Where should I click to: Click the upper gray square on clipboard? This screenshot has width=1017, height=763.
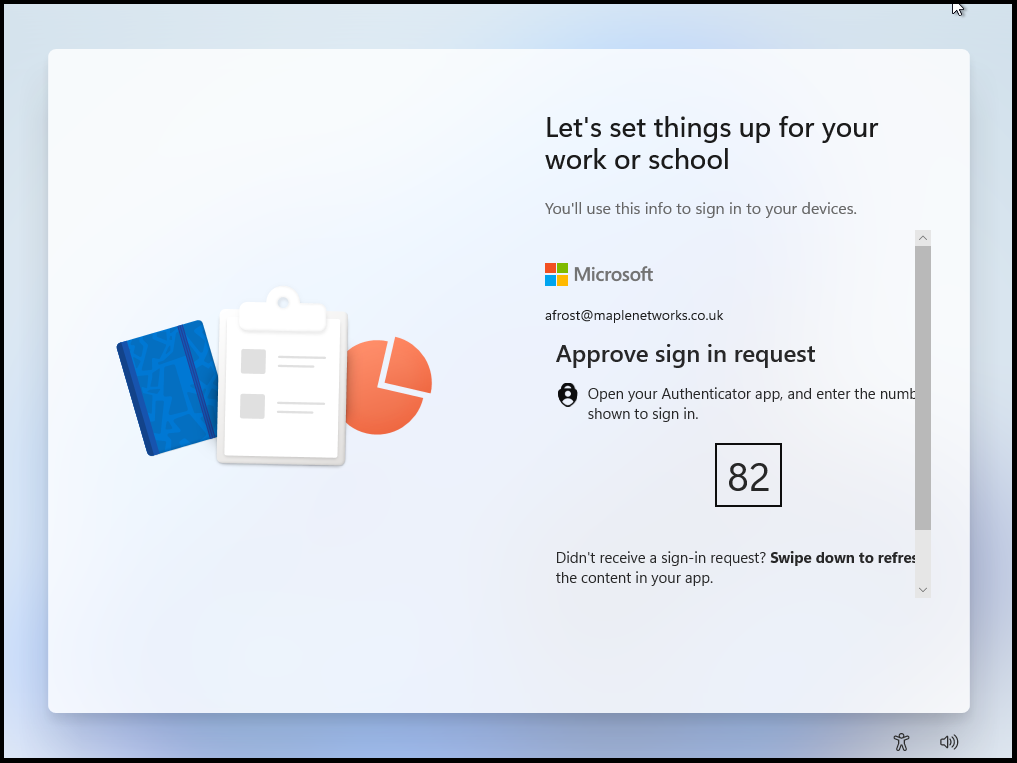pos(253,361)
